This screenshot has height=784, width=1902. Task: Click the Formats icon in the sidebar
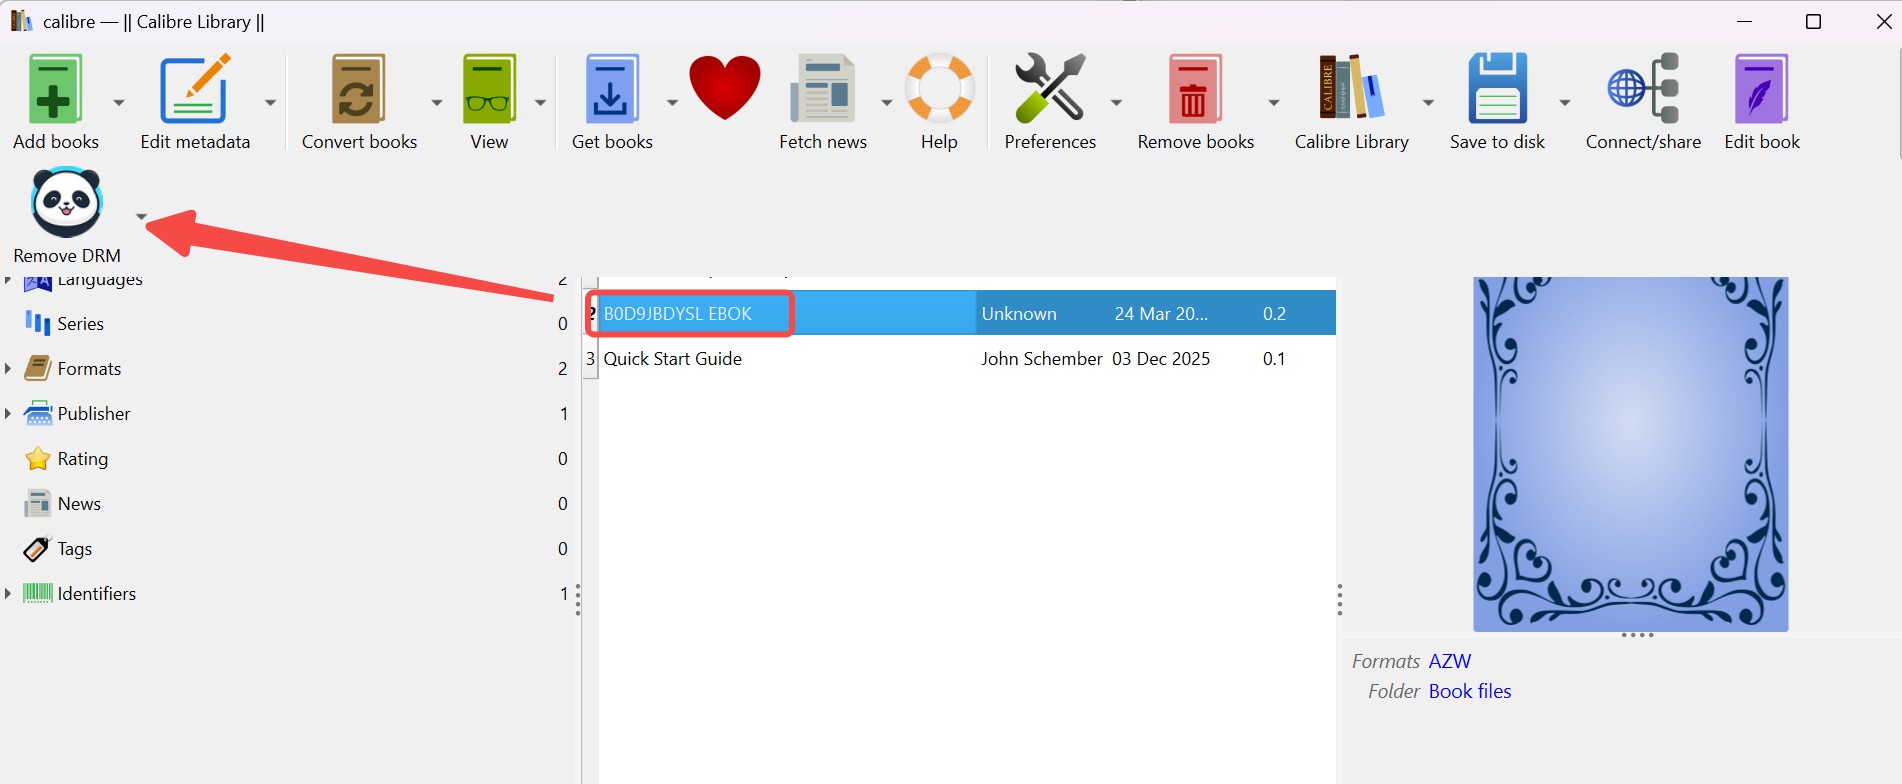click(37, 368)
